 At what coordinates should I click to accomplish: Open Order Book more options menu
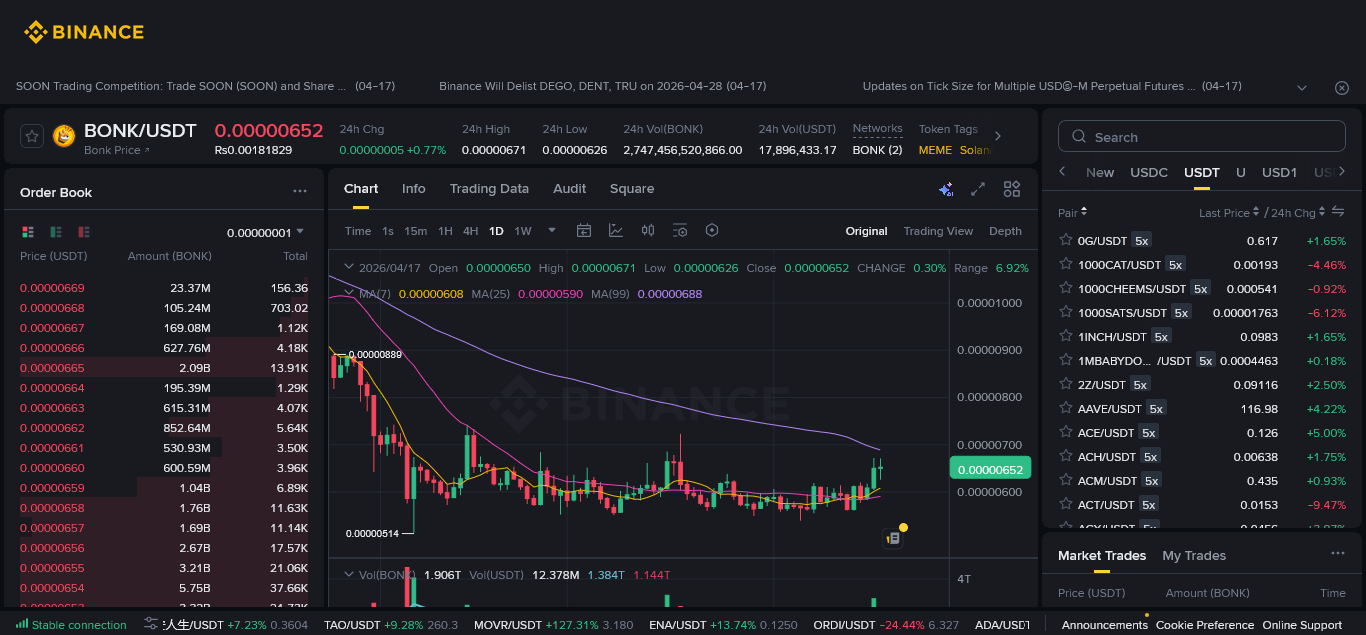pos(300,191)
